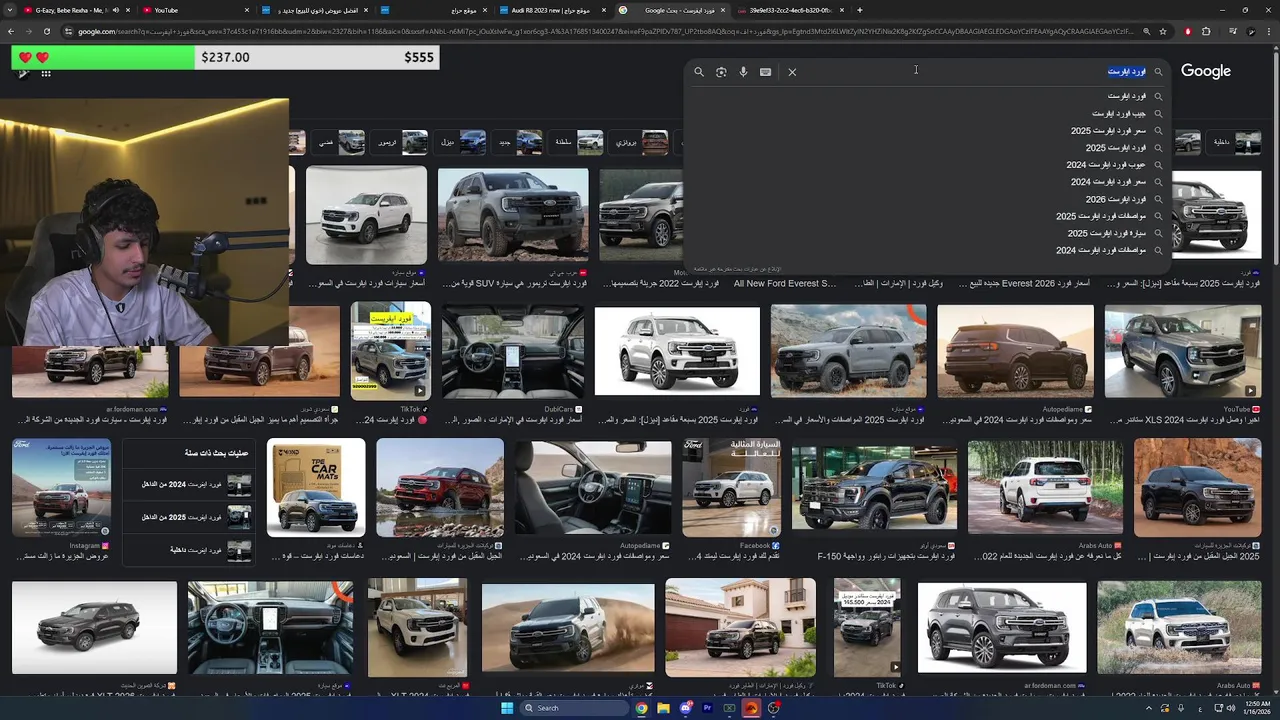The height and width of the screenshot is (720, 1280).
Task: Go back to the previous page
Action: point(11,31)
